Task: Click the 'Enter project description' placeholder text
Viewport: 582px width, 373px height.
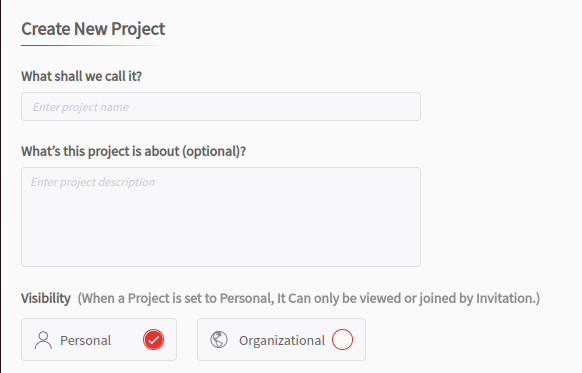Action: click(93, 182)
